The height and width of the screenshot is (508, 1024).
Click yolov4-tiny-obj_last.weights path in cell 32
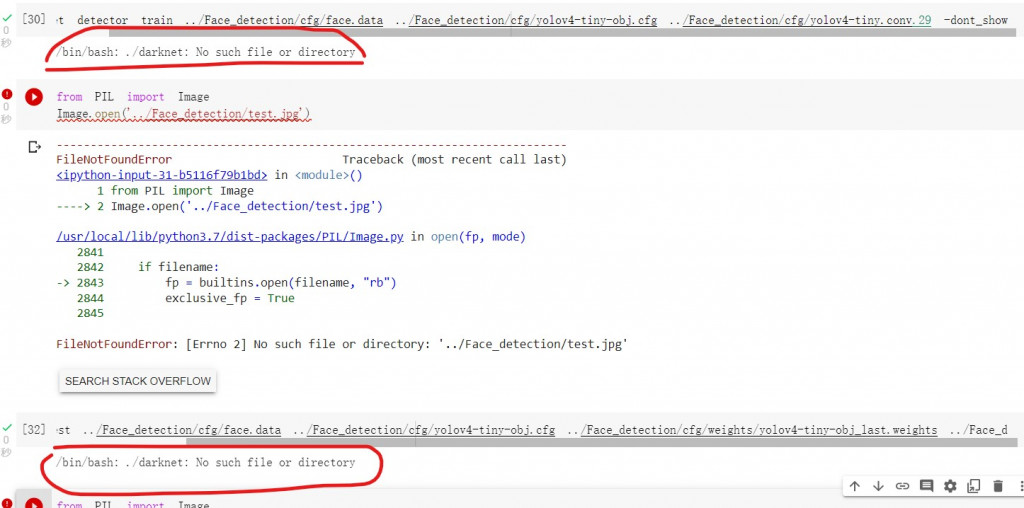click(753, 430)
